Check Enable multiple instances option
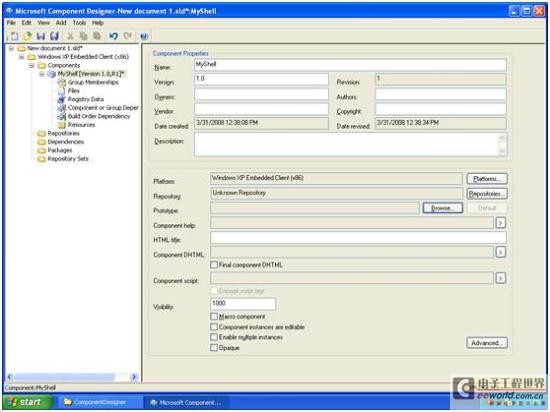The image size is (550, 412). tap(214, 337)
